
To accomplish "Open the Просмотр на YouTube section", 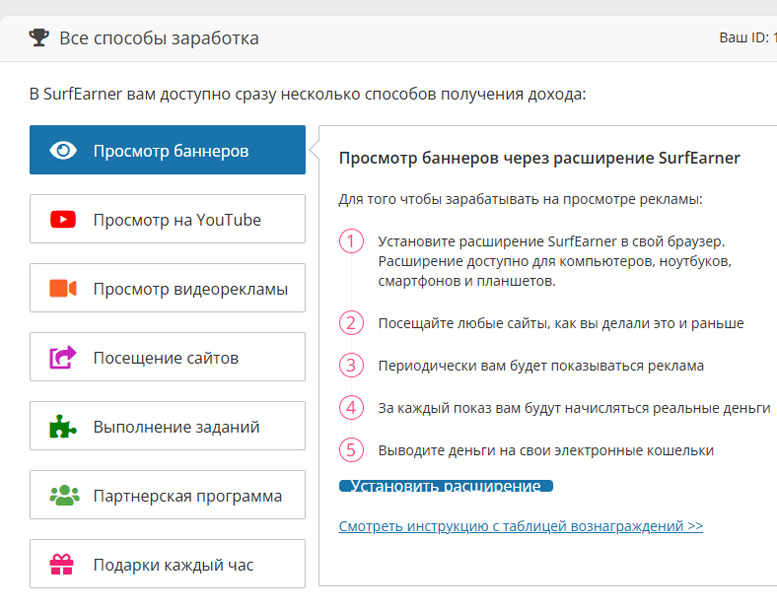I will tap(167, 219).
